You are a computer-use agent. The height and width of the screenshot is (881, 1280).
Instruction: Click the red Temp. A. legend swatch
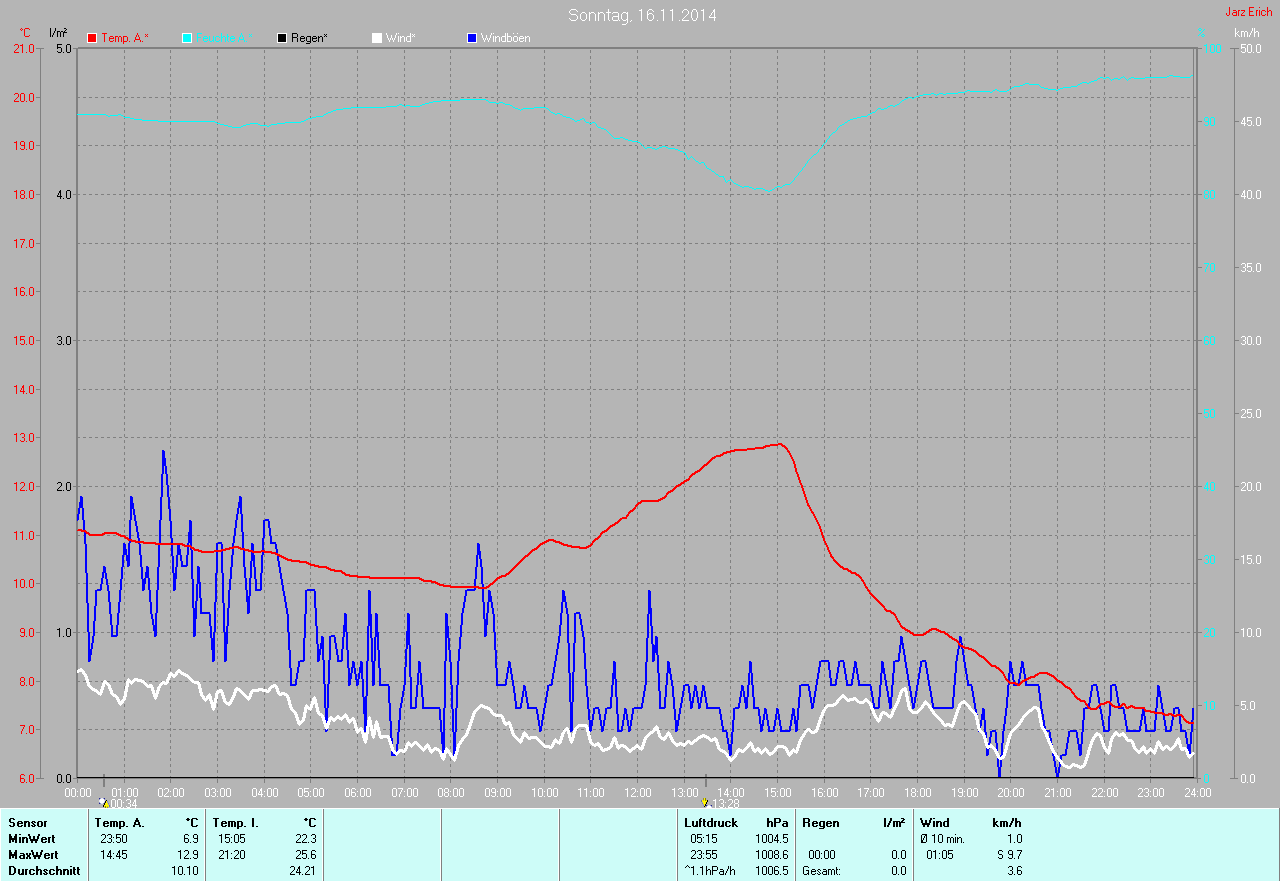click(92, 38)
